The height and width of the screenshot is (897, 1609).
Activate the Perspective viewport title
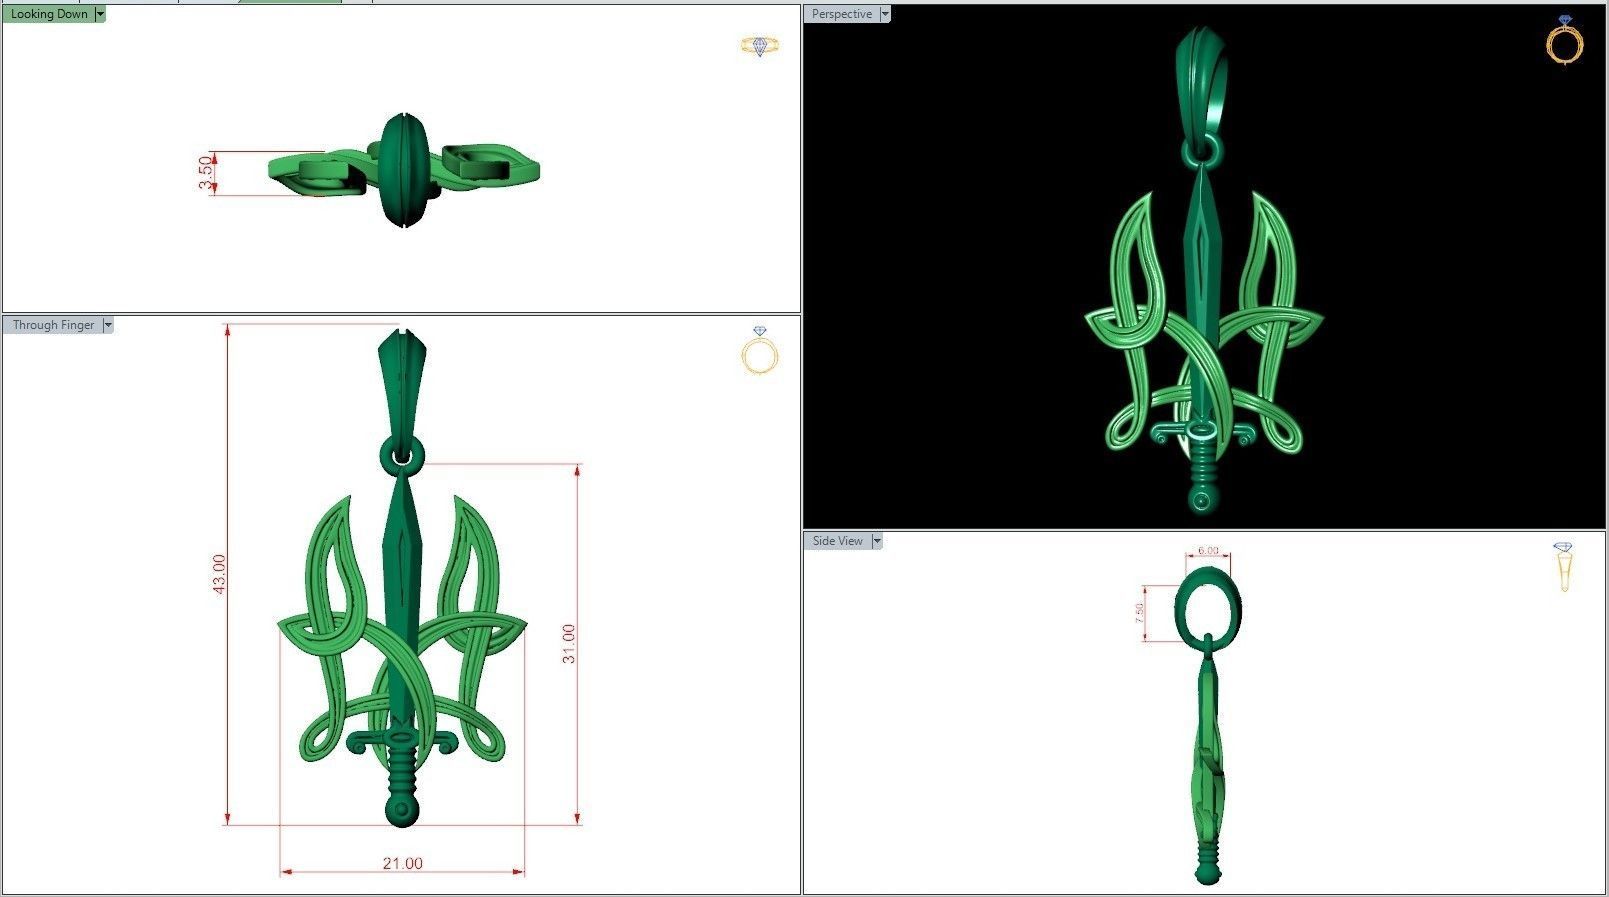point(842,14)
